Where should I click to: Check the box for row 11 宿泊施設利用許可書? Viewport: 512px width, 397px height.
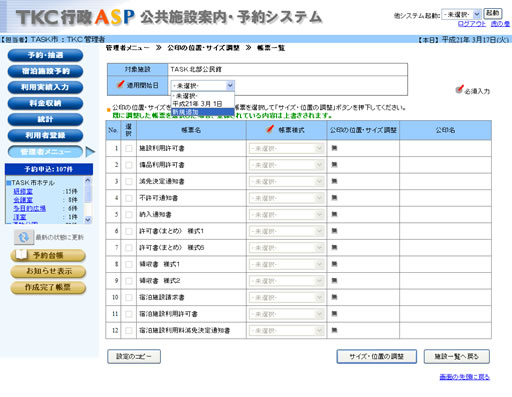coord(129,314)
